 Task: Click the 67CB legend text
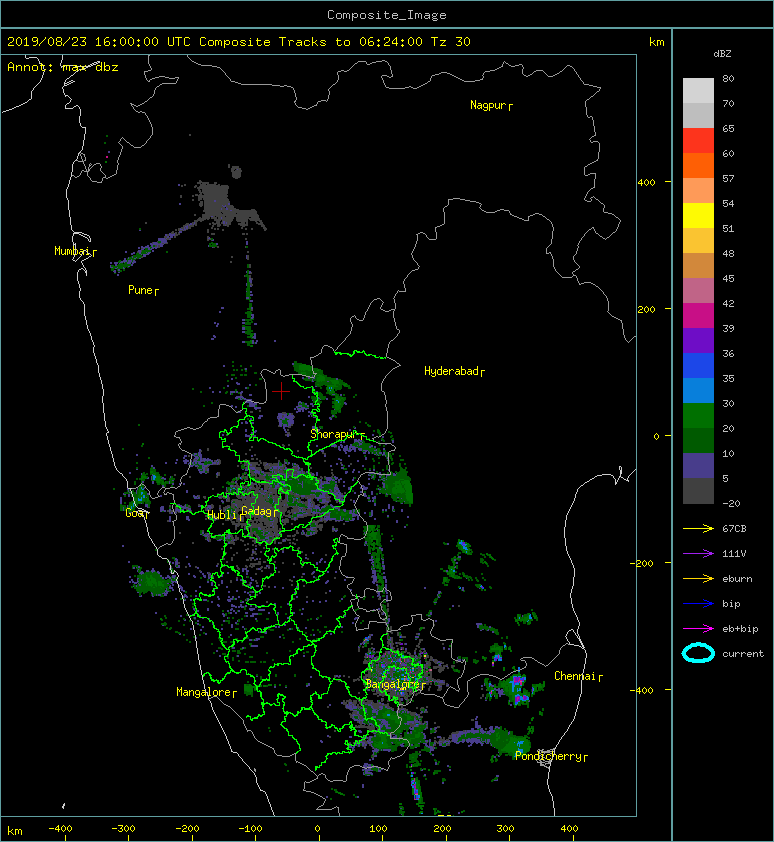[x=734, y=529]
